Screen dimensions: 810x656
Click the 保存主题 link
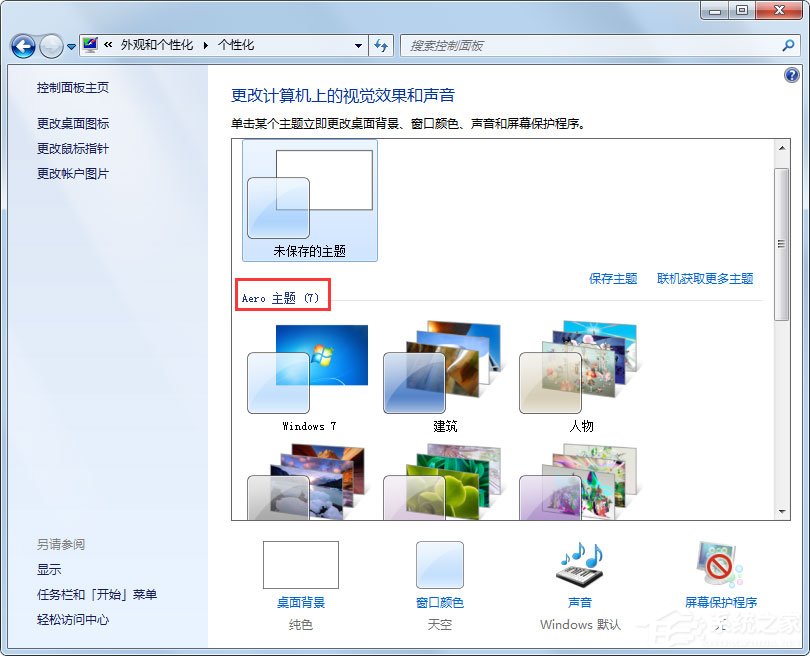click(x=613, y=280)
